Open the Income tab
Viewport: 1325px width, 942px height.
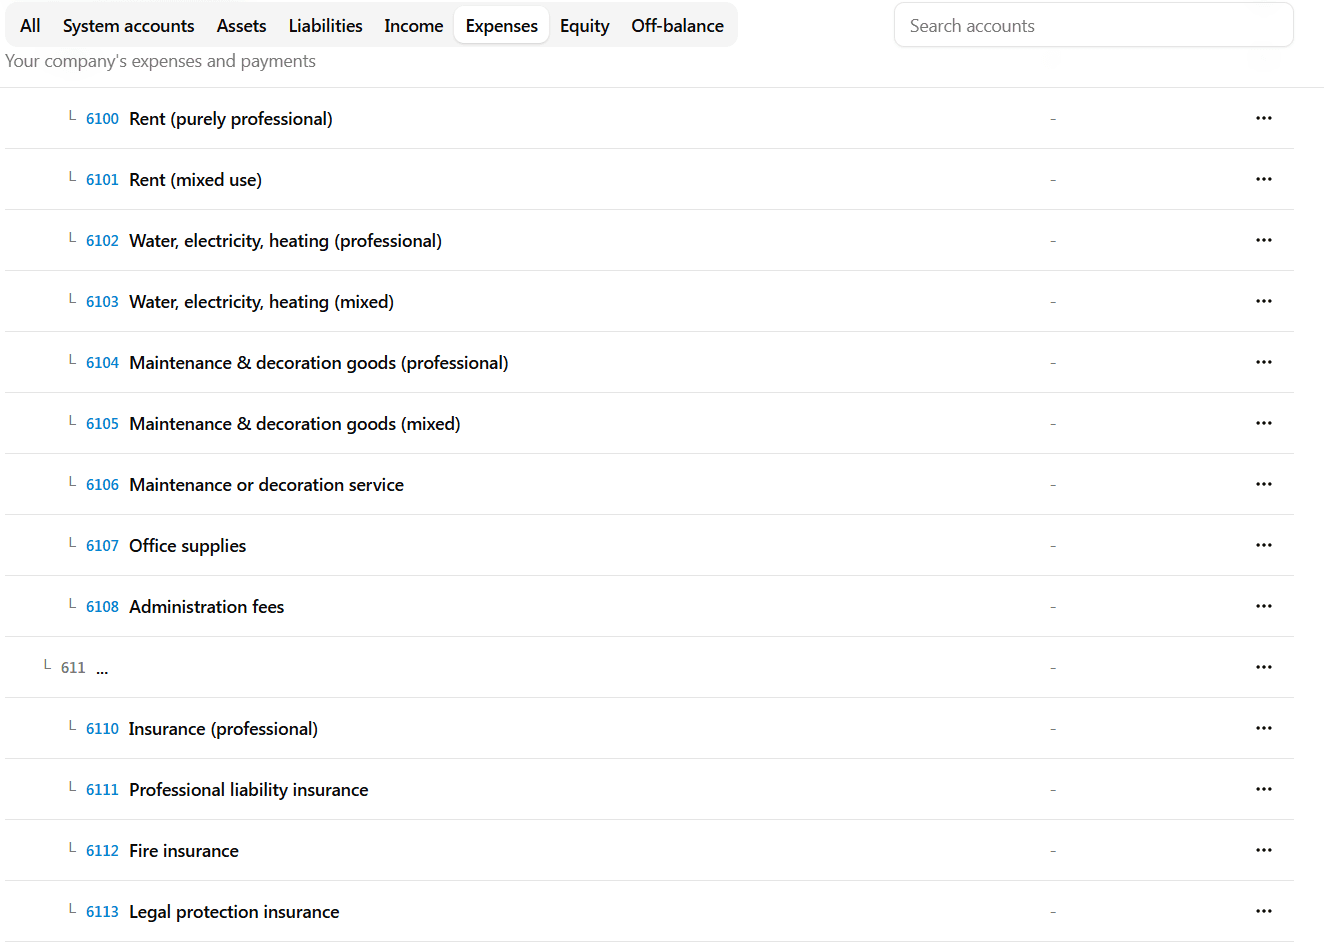(413, 26)
